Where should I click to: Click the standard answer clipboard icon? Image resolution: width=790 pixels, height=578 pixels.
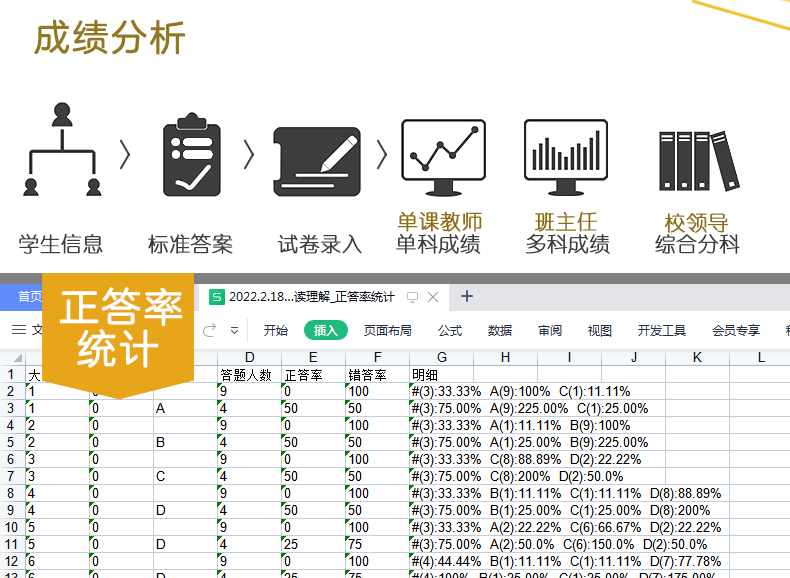[192, 154]
